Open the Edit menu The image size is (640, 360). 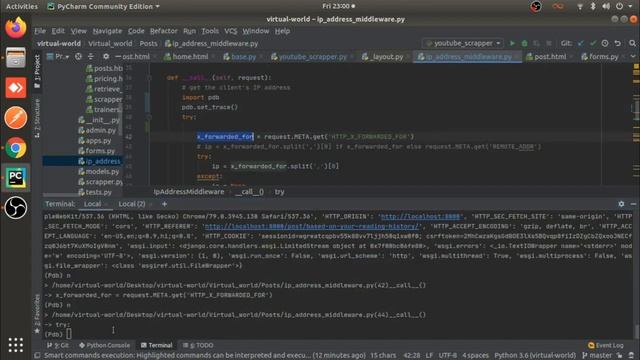[58, 31]
